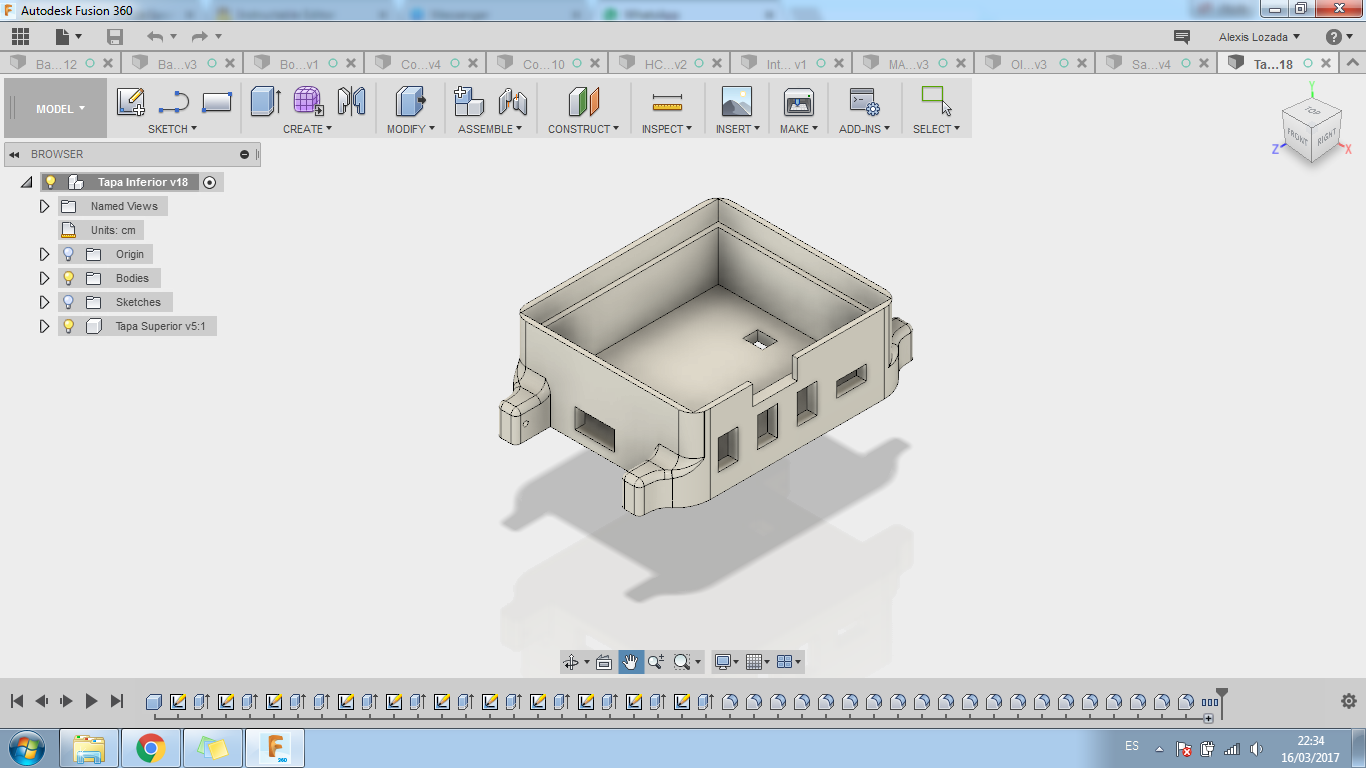
Task: Click the 3D Print icon under Make
Action: [798, 102]
